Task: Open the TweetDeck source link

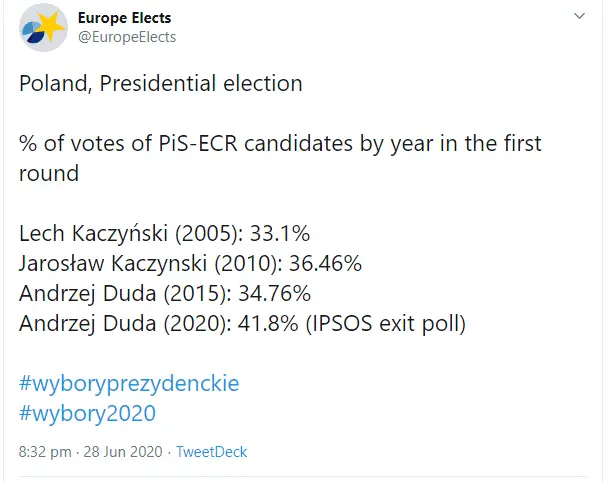Action: (x=211, y=452)
